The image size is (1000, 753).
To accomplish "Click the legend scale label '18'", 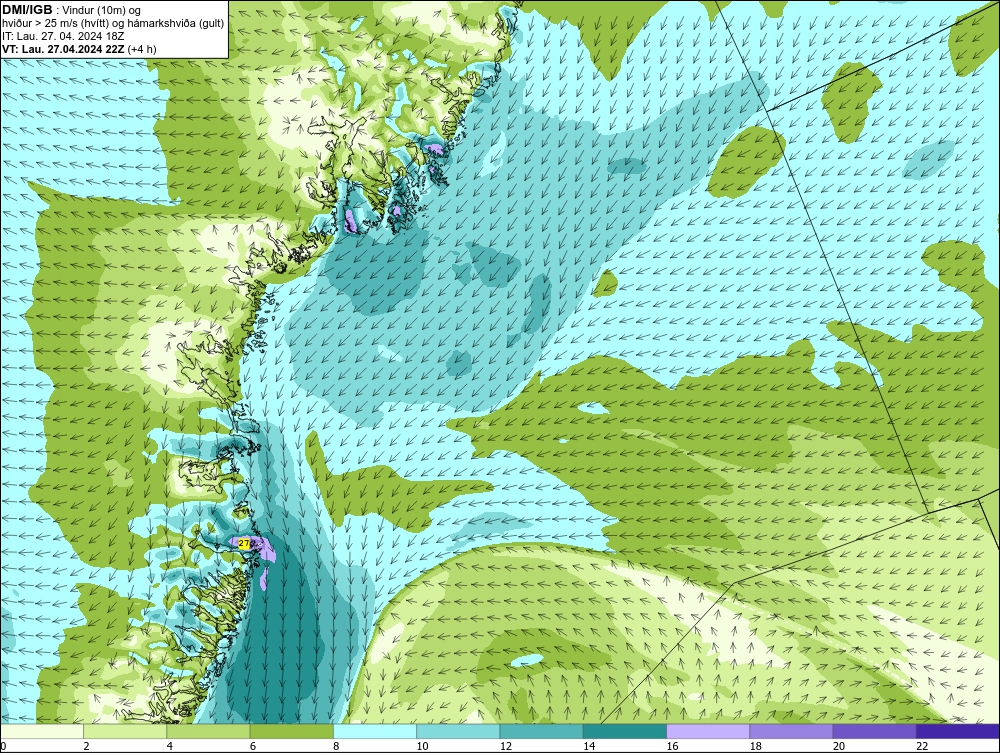I will (x=756, y=747).
